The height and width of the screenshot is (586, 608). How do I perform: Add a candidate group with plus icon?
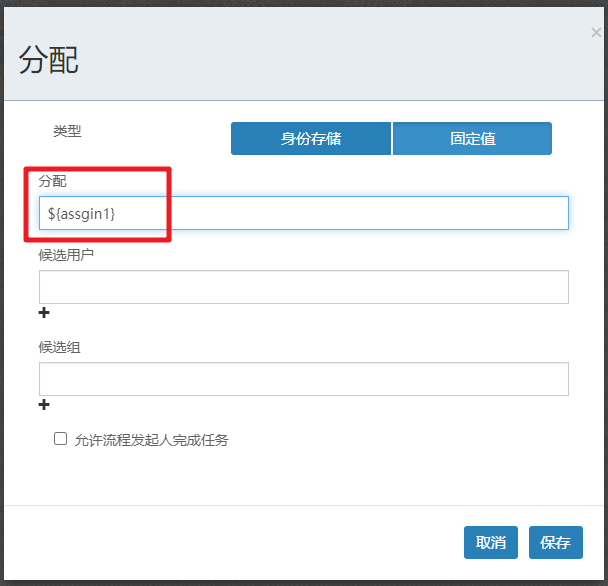pos(44,405)
